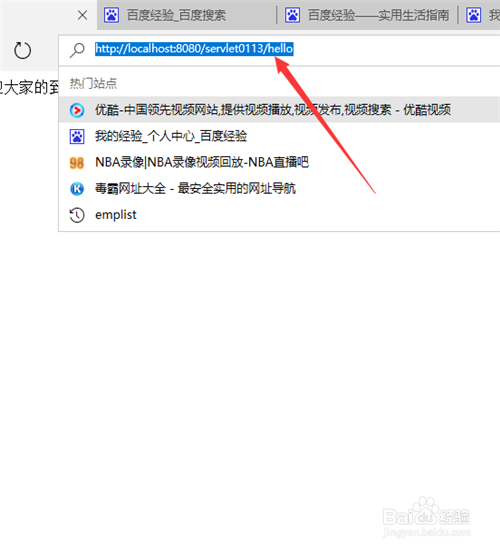Click the address bar search magnifier icon
The image size is (500, 550).
click(x=77, y=50)
